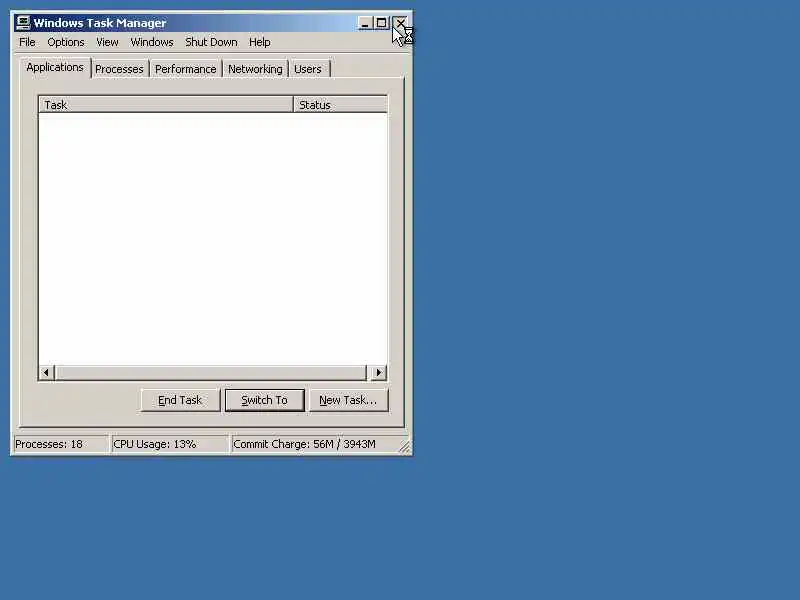
Task: Open the Help menu
Action: point(260,42)
